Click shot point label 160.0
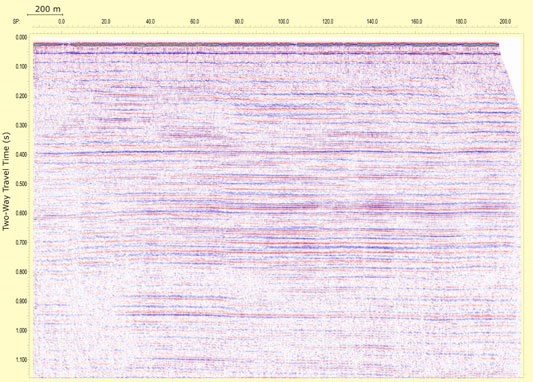 click(416, 22)
